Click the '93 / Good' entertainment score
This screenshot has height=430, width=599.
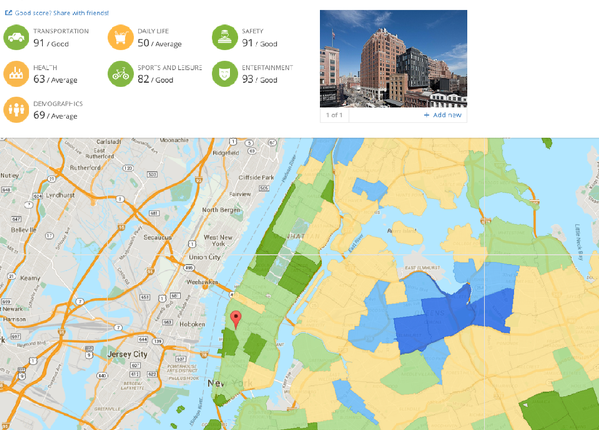260,79
